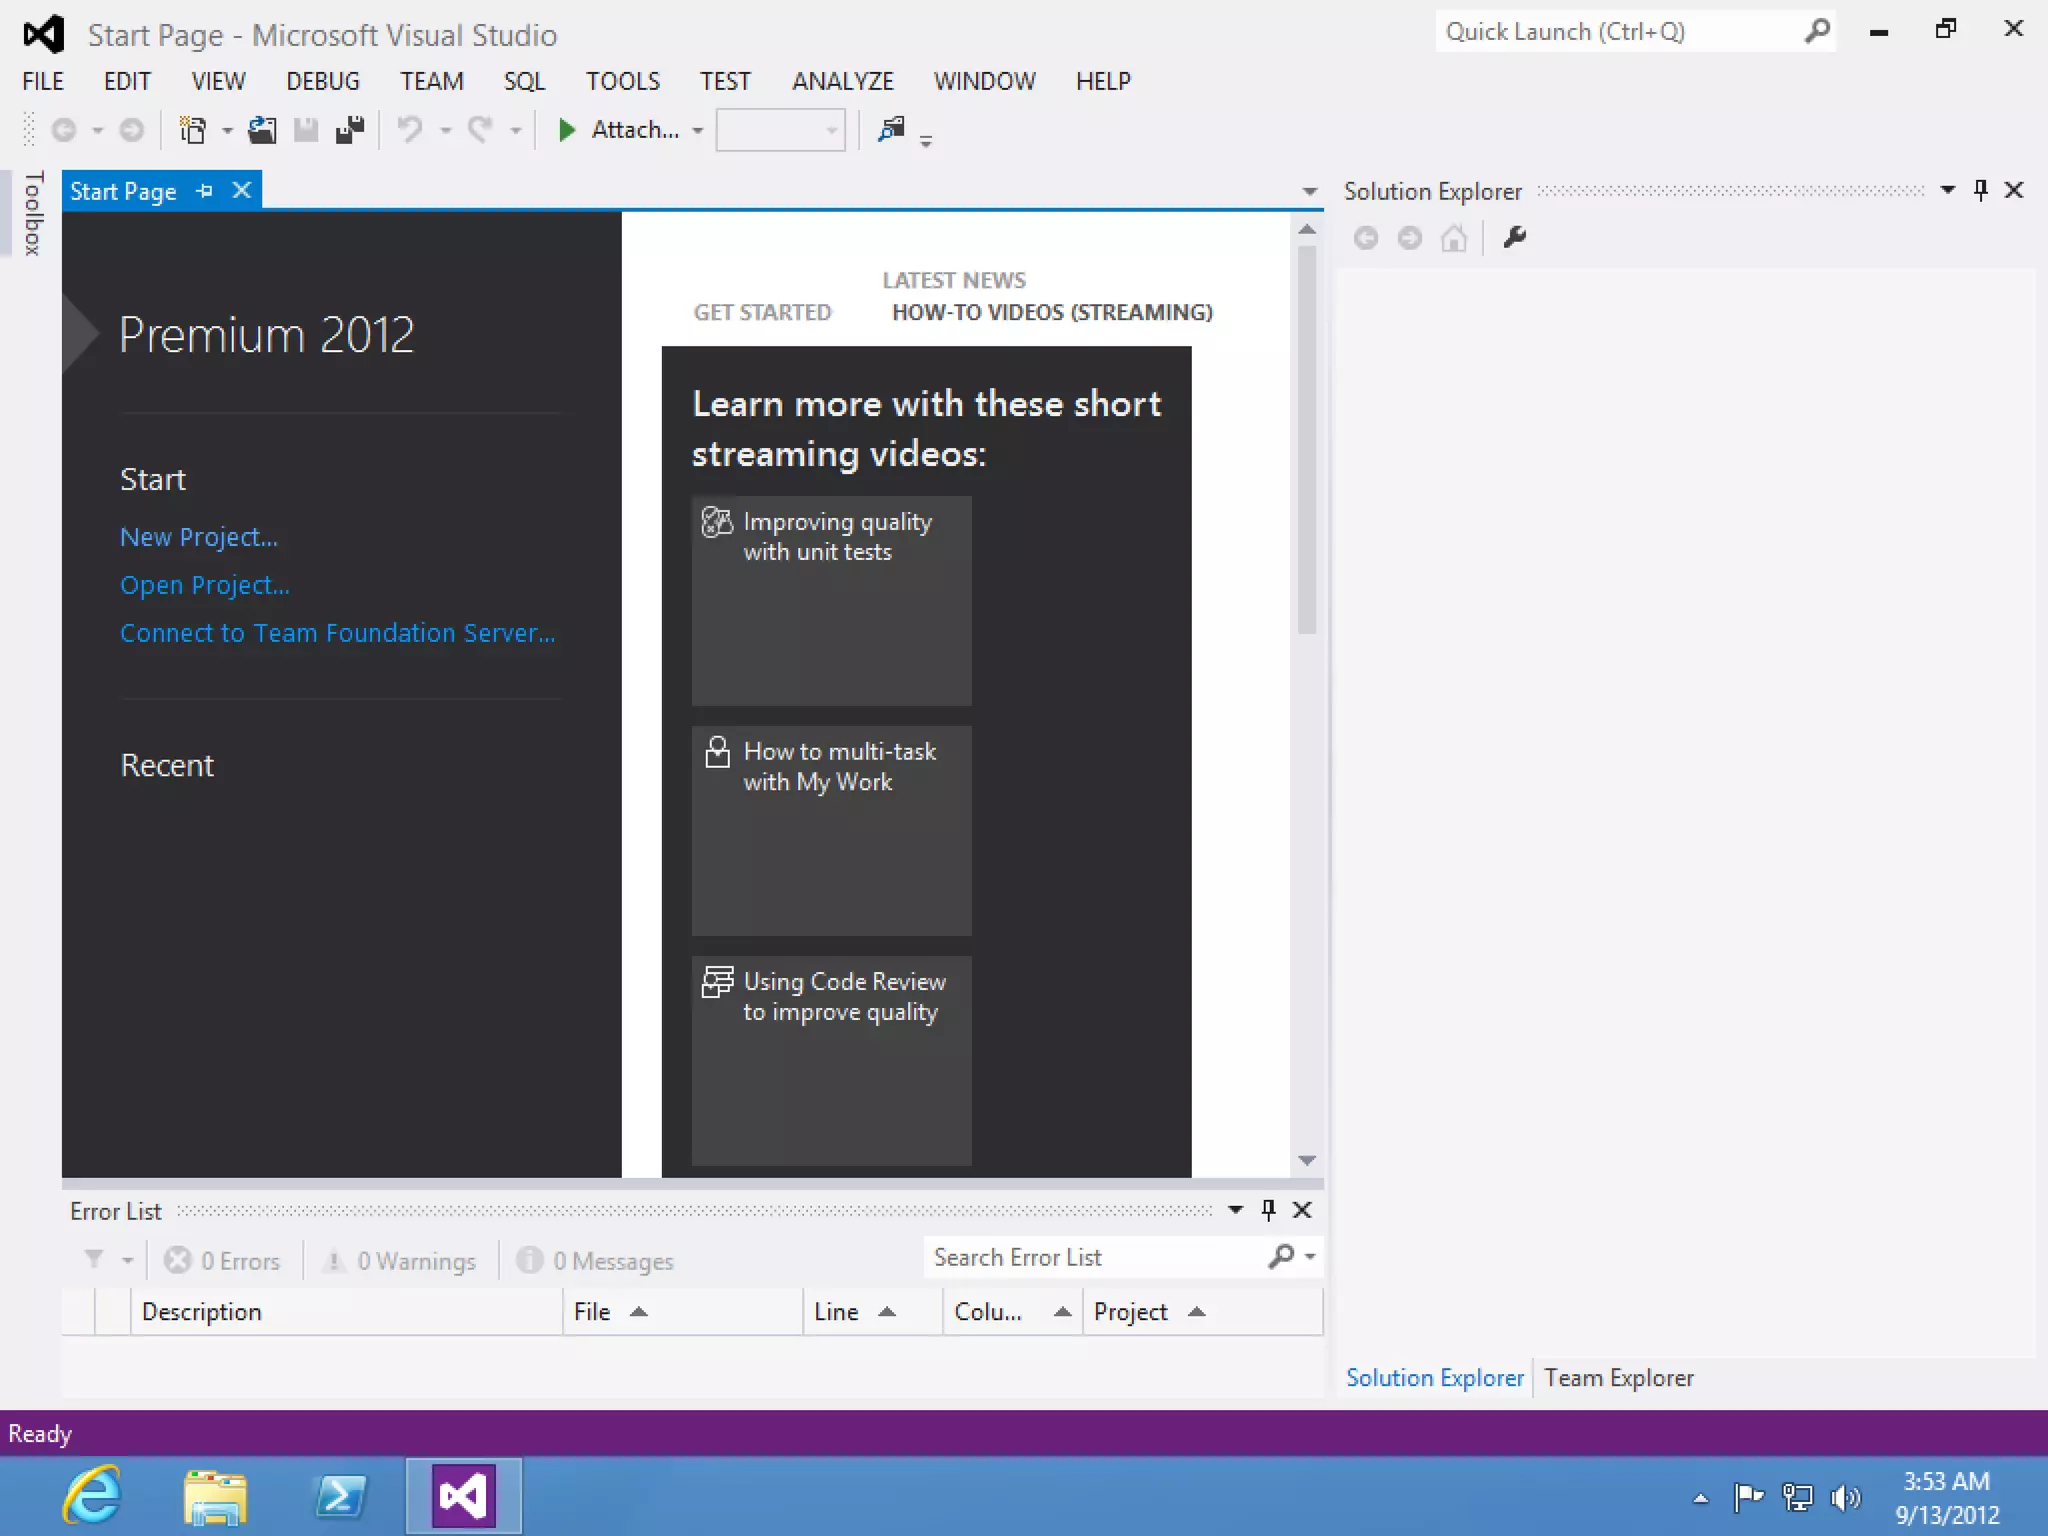Image resolution: width=2048 pixels, height=1536 pixels.
Task: Switch to the Team Explorer tab
Action: point(1618,1378)
